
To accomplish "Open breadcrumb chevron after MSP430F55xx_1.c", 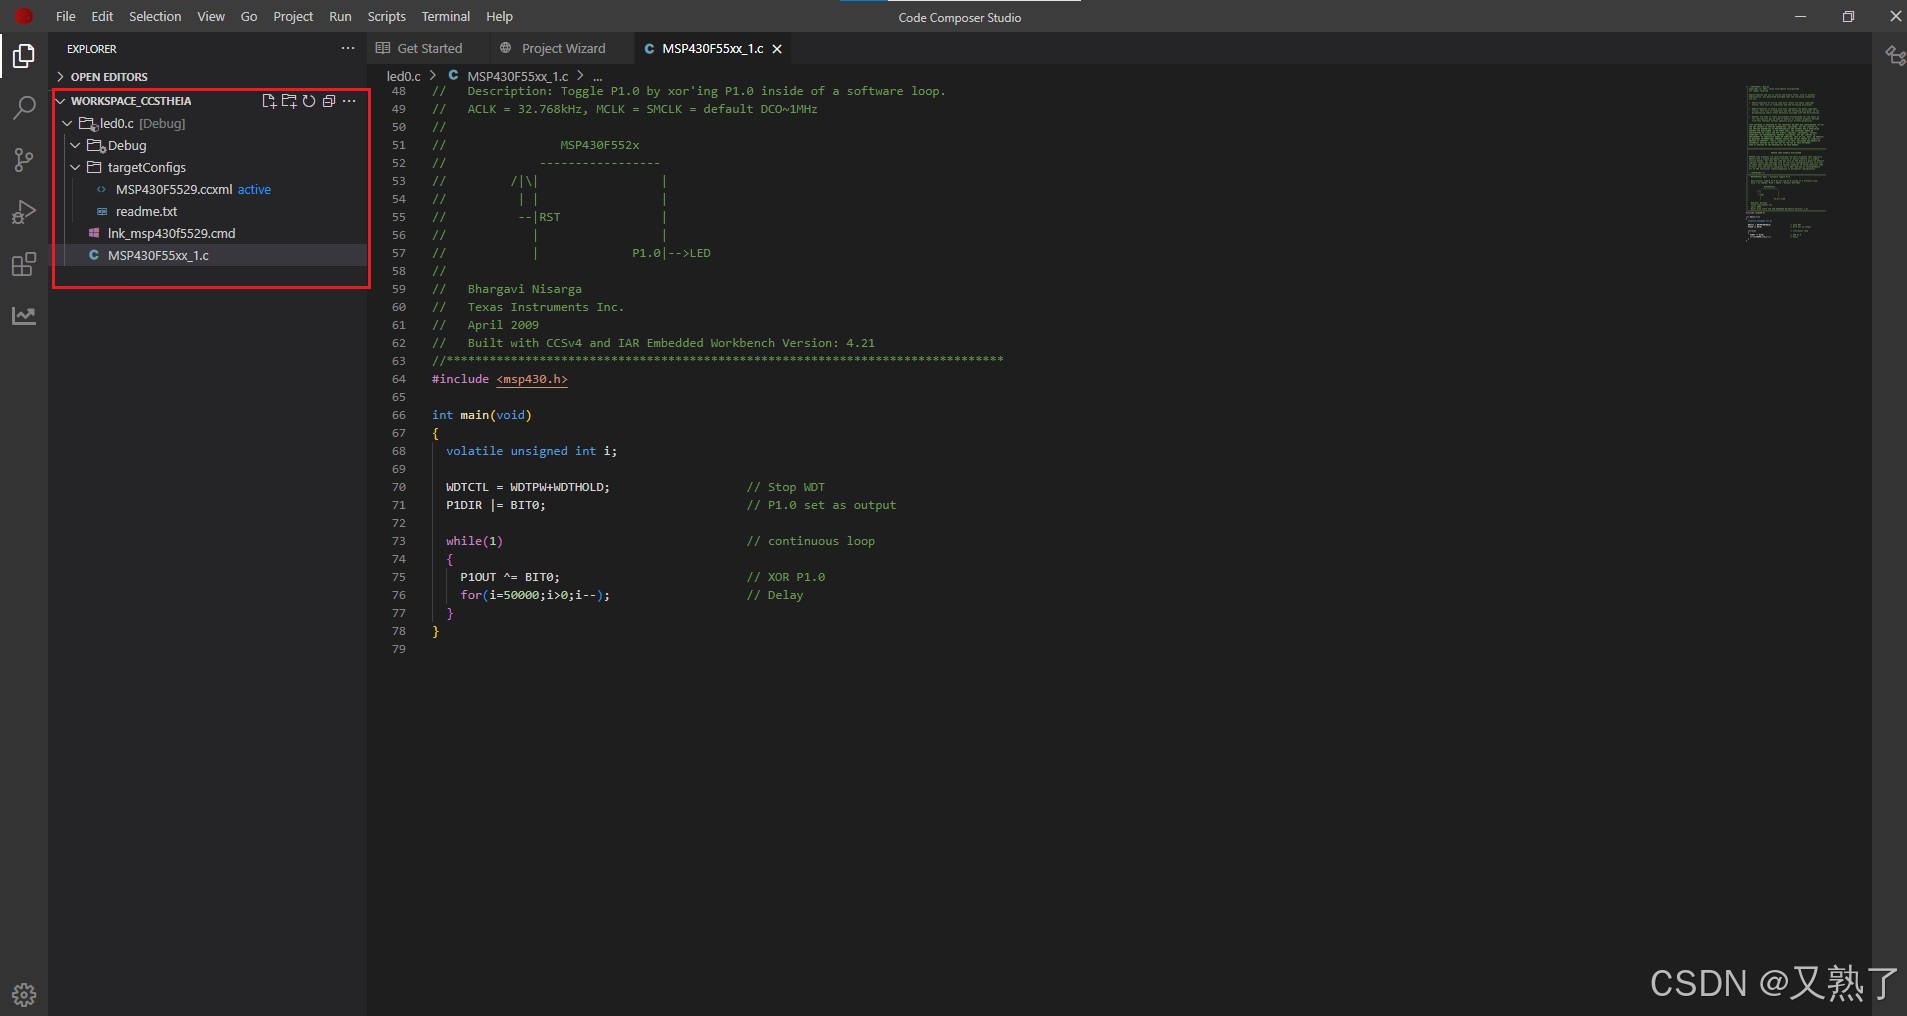I will coord(580,75).
